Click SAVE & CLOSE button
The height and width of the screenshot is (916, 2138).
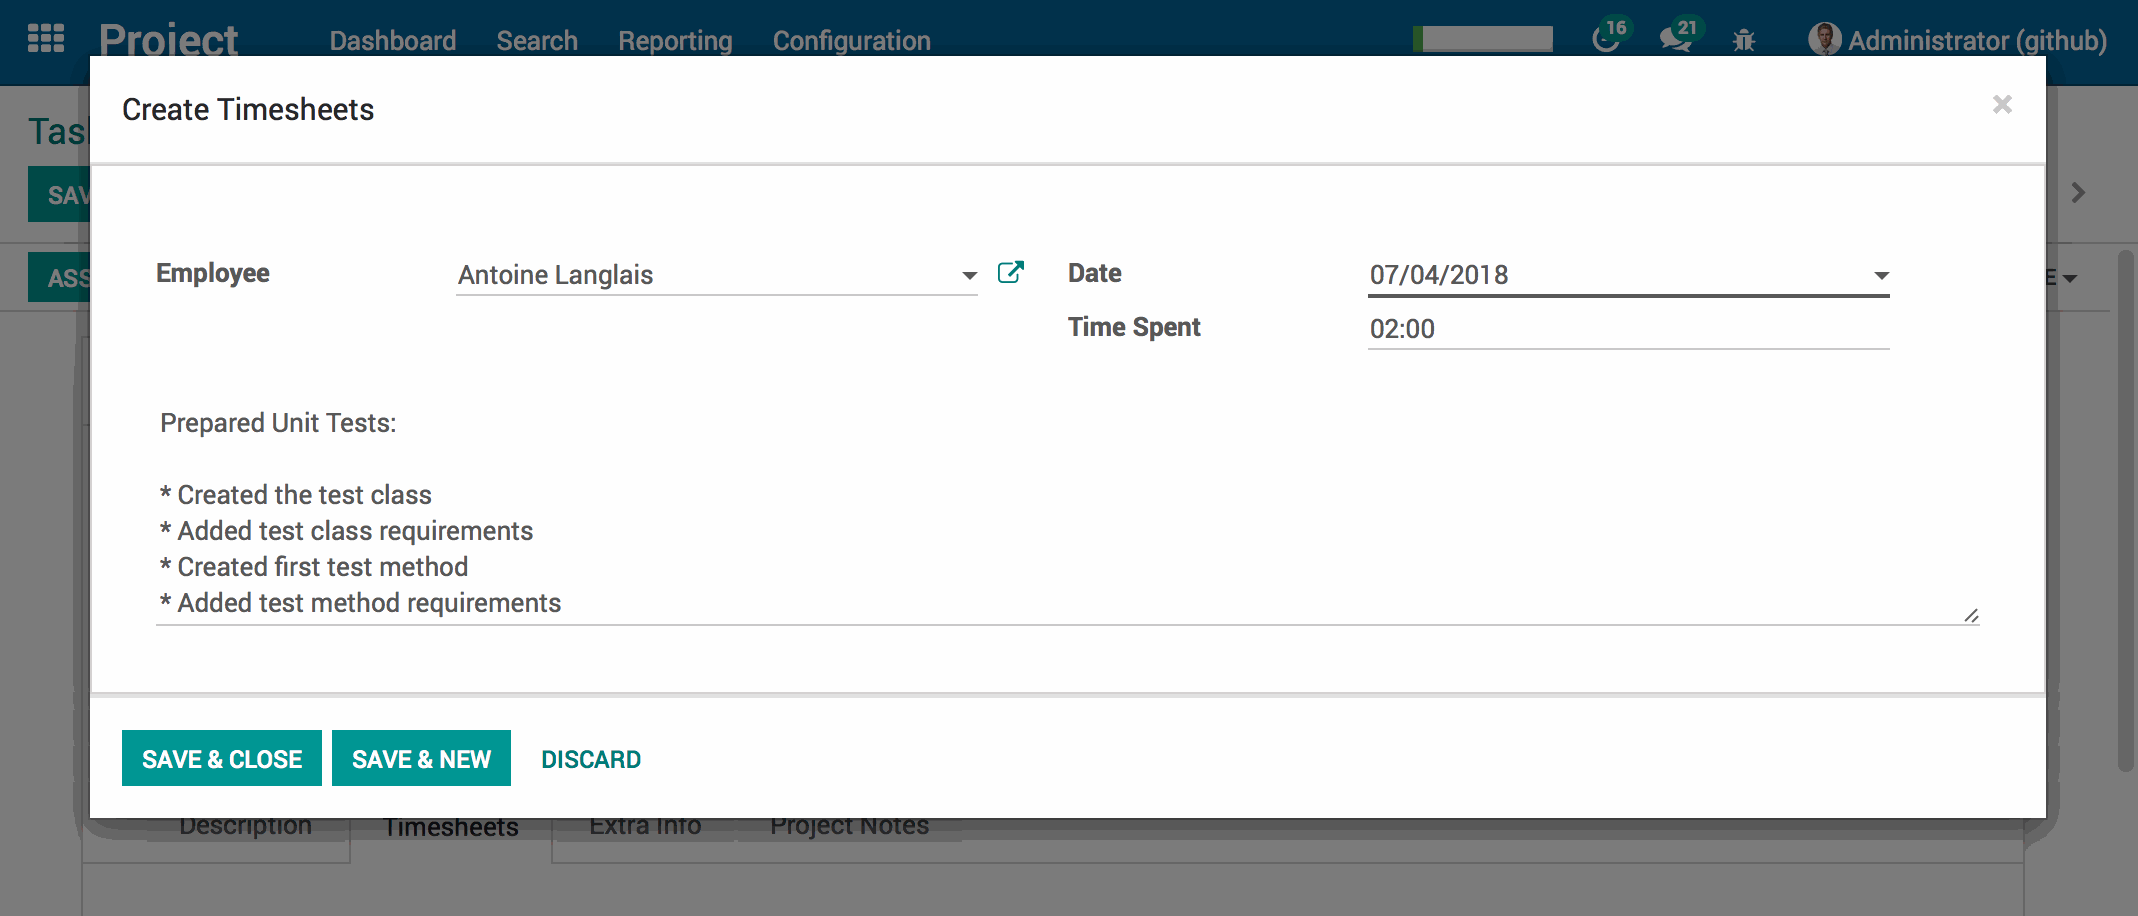coord(222,758)
